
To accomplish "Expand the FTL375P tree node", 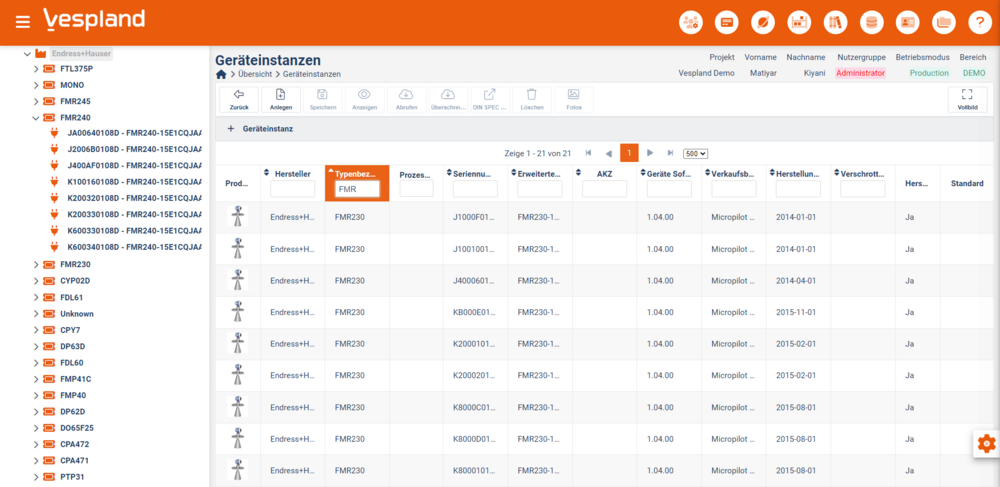I will [x=36, y=69].
